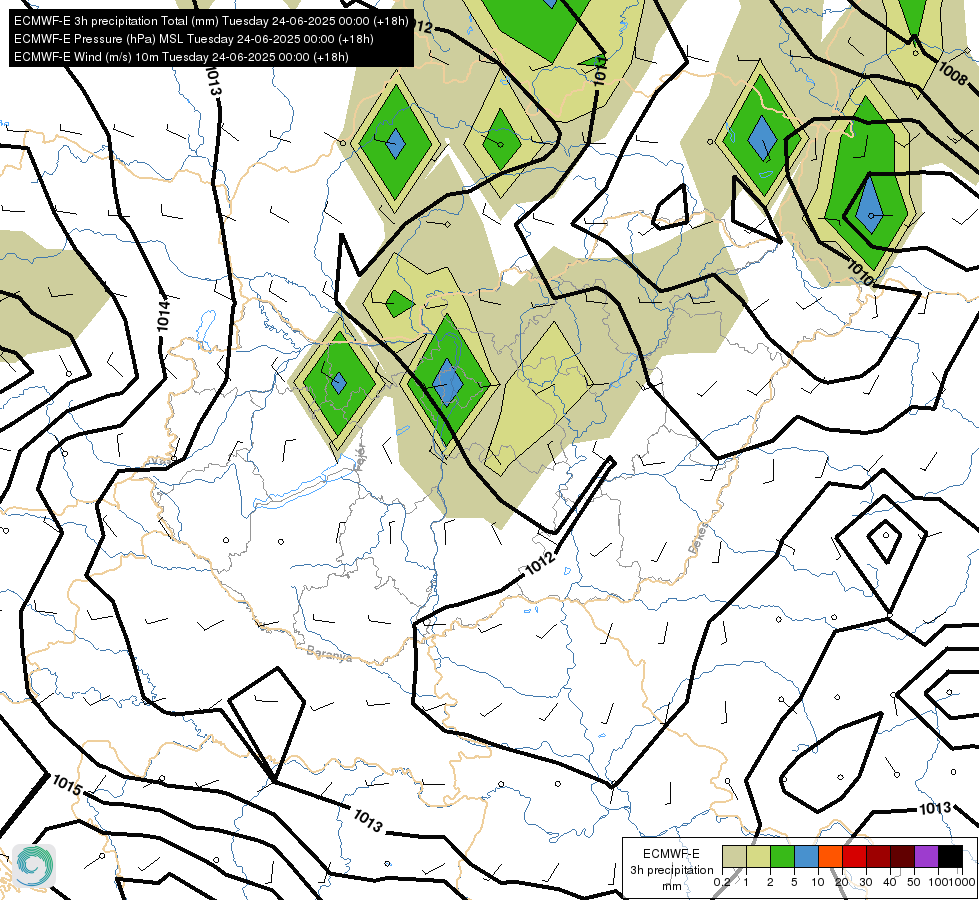The height and width of the screenshot is (900, 979).
Task: Click the 1013 isobar label under the title box
Action: pyautogui.click(x=213, y=80)
